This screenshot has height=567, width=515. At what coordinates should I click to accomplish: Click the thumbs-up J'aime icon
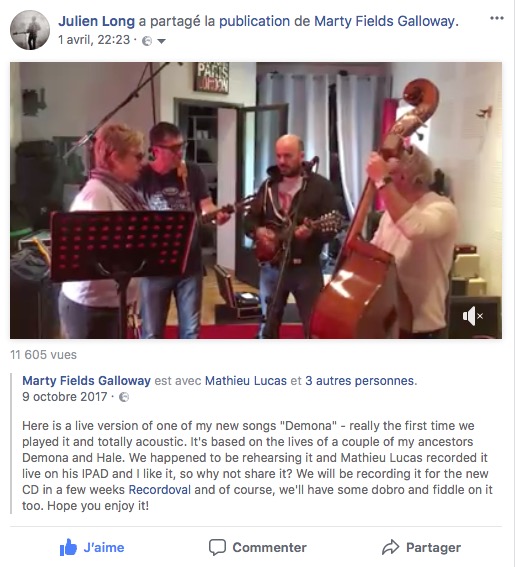click(x=68, y=547)
